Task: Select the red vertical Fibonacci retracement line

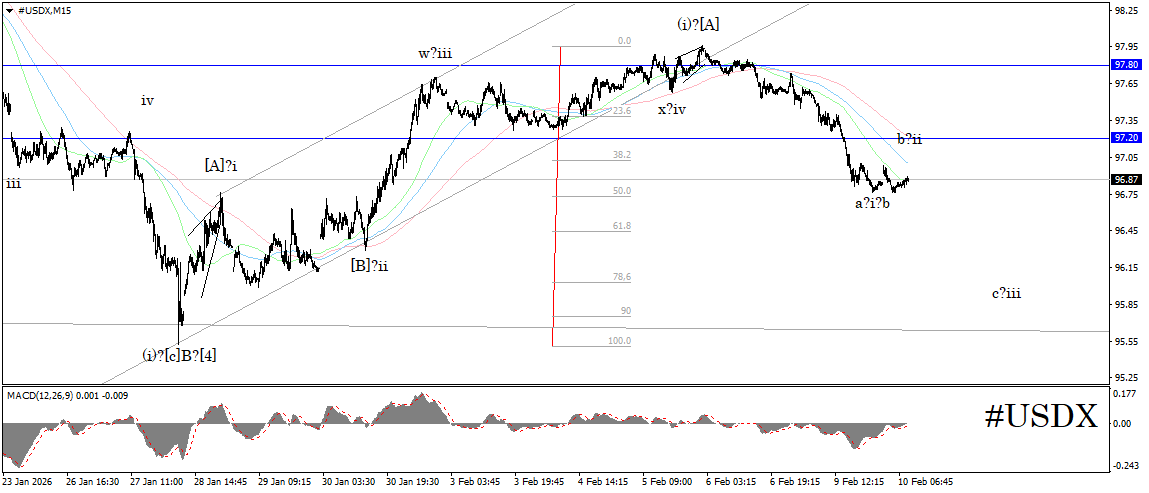Action: pyautogui.click(x=558, y=196)
